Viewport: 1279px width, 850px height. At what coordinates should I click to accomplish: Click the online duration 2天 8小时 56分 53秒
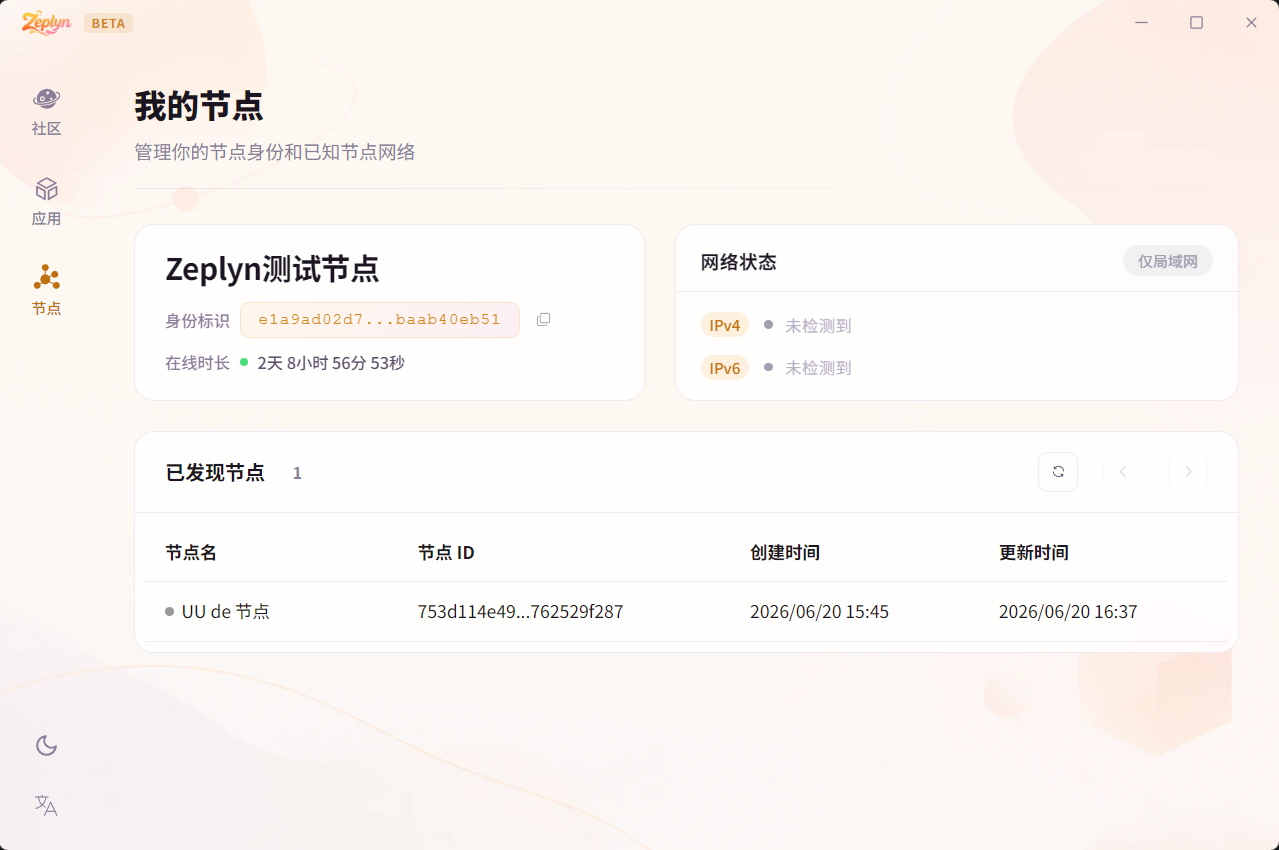(x=331, y=363)
